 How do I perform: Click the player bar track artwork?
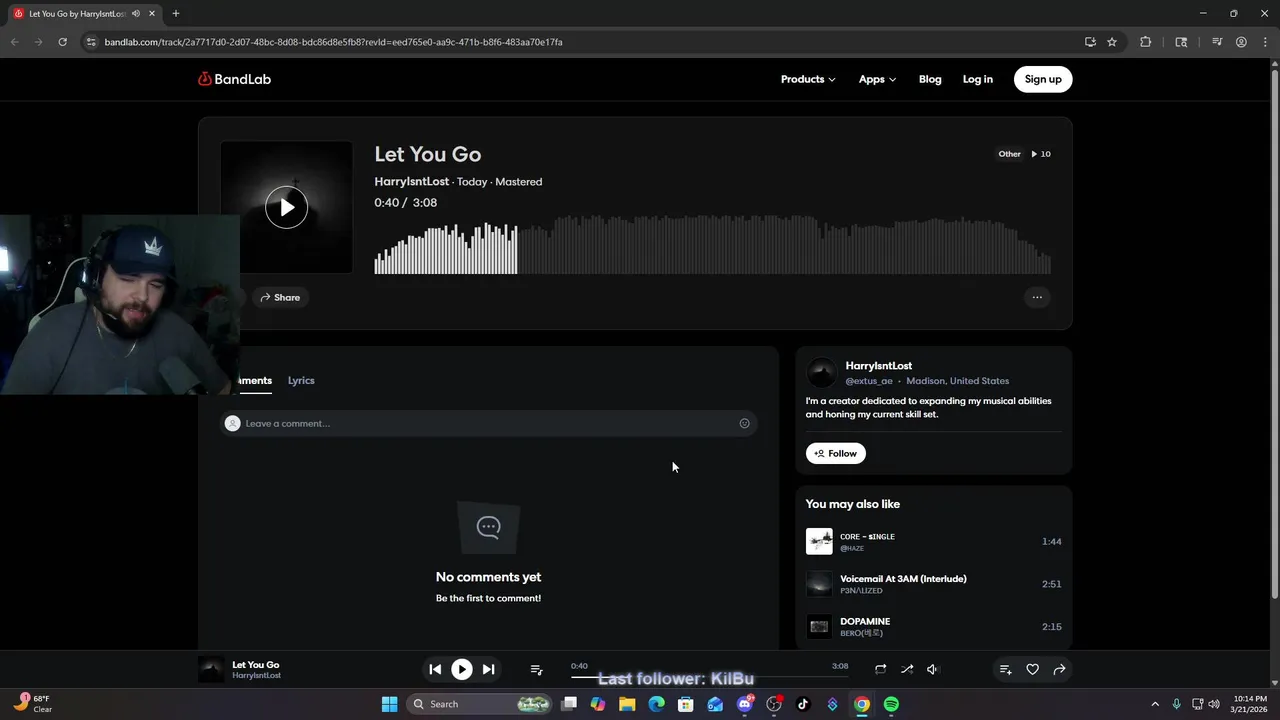(x=211, y=669)
